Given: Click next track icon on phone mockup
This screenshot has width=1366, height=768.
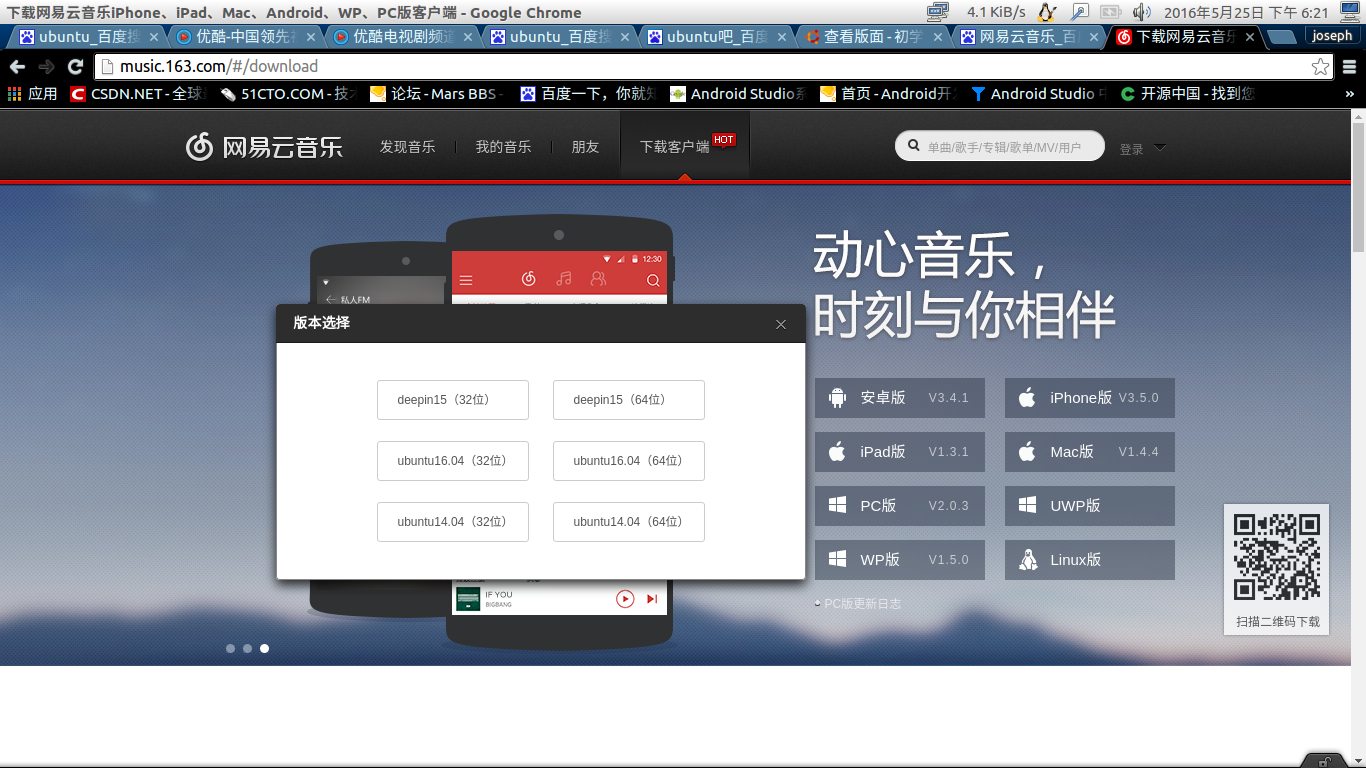Looking at the screenshot, I should pos(652,599).
